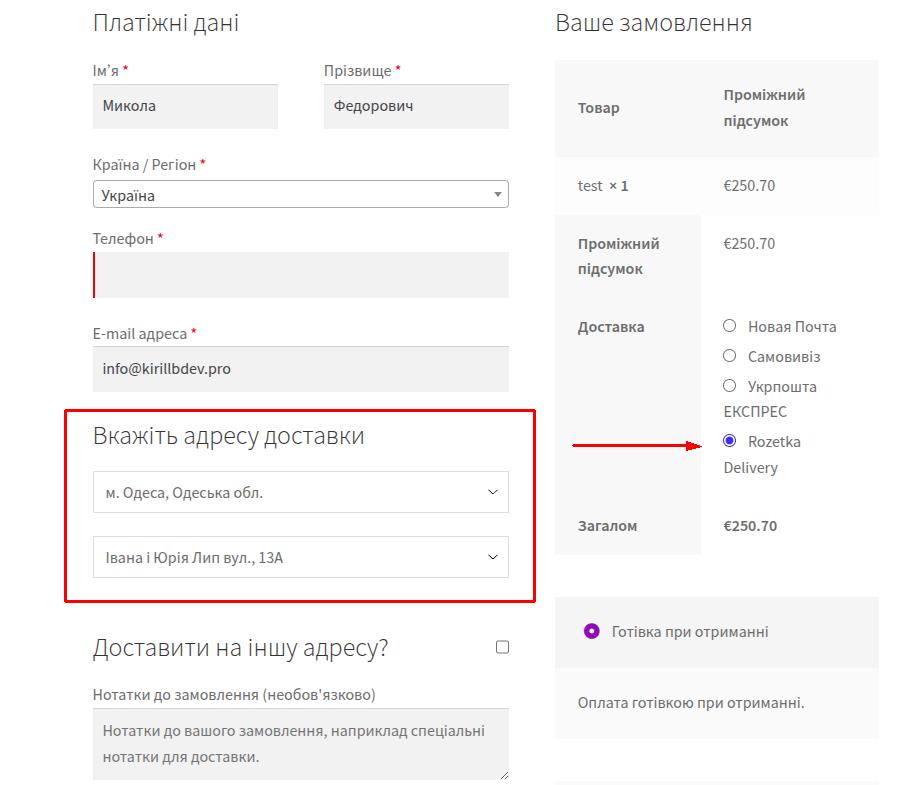The height and width of the screenshot is (785, 898).
Task: Focus the Прізвище surname field
Action: (416, 106)
